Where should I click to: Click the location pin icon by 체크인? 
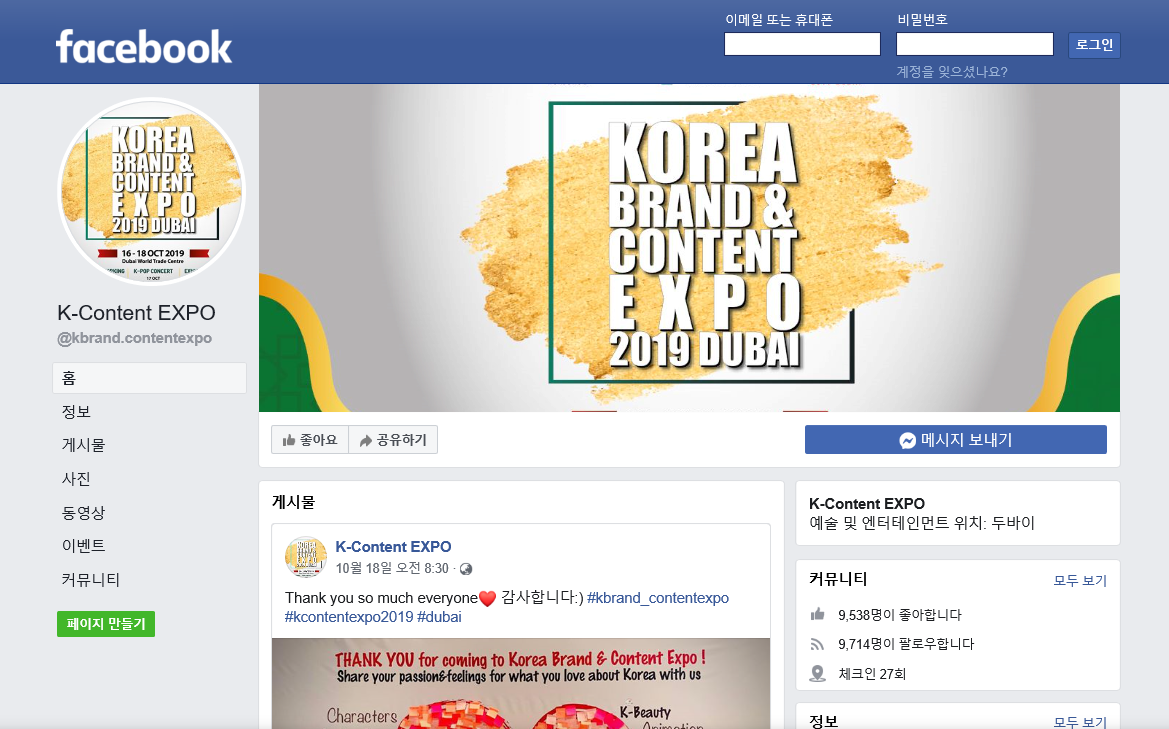pyautogui.click(x=818, y=674)
